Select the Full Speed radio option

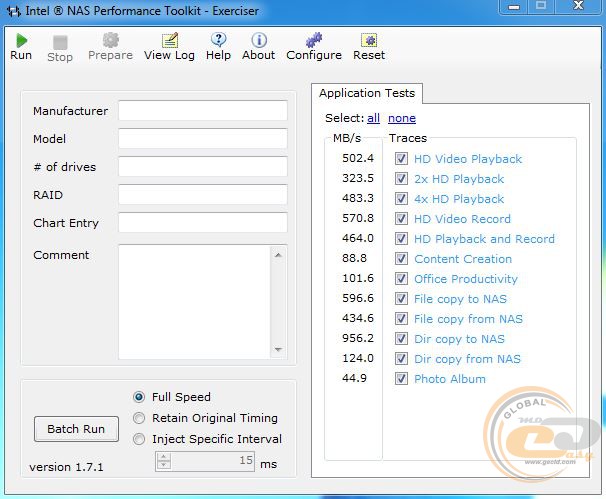coord(139,397)
